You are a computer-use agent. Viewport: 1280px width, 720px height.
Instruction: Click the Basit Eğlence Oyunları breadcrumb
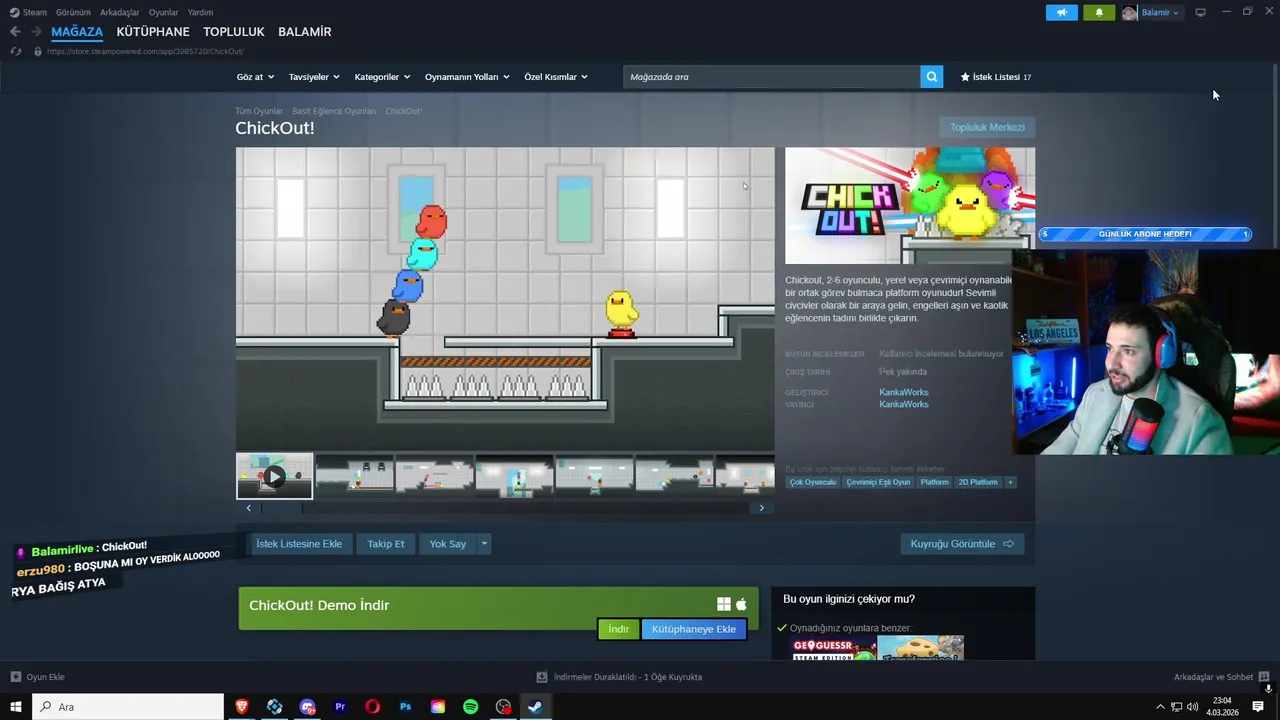coord(334,111)
